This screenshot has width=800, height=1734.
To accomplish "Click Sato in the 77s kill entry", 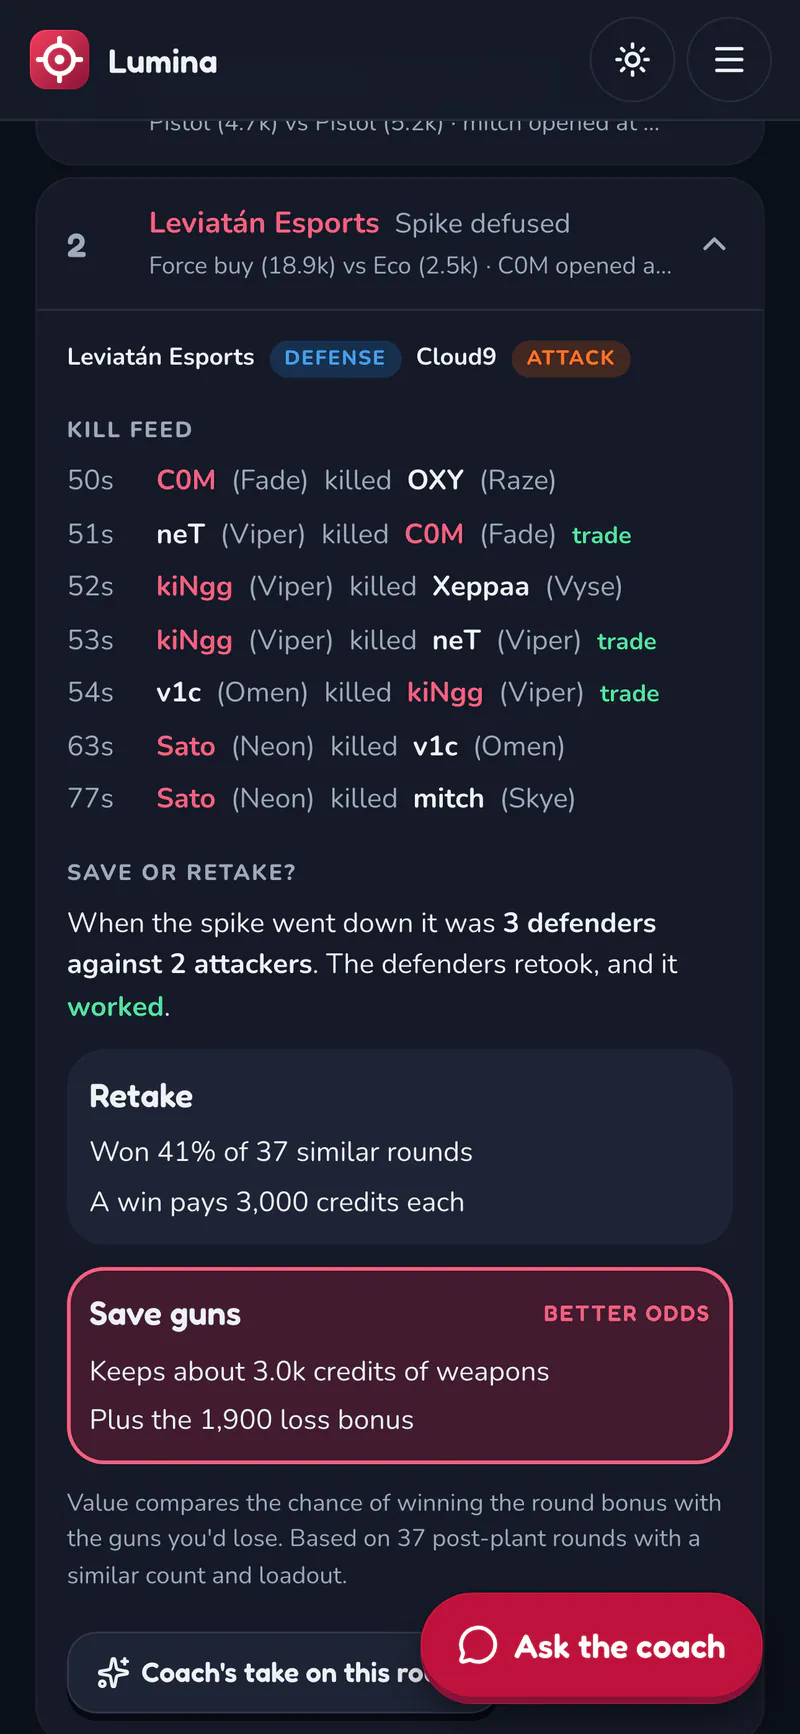I will pos(186,798).
